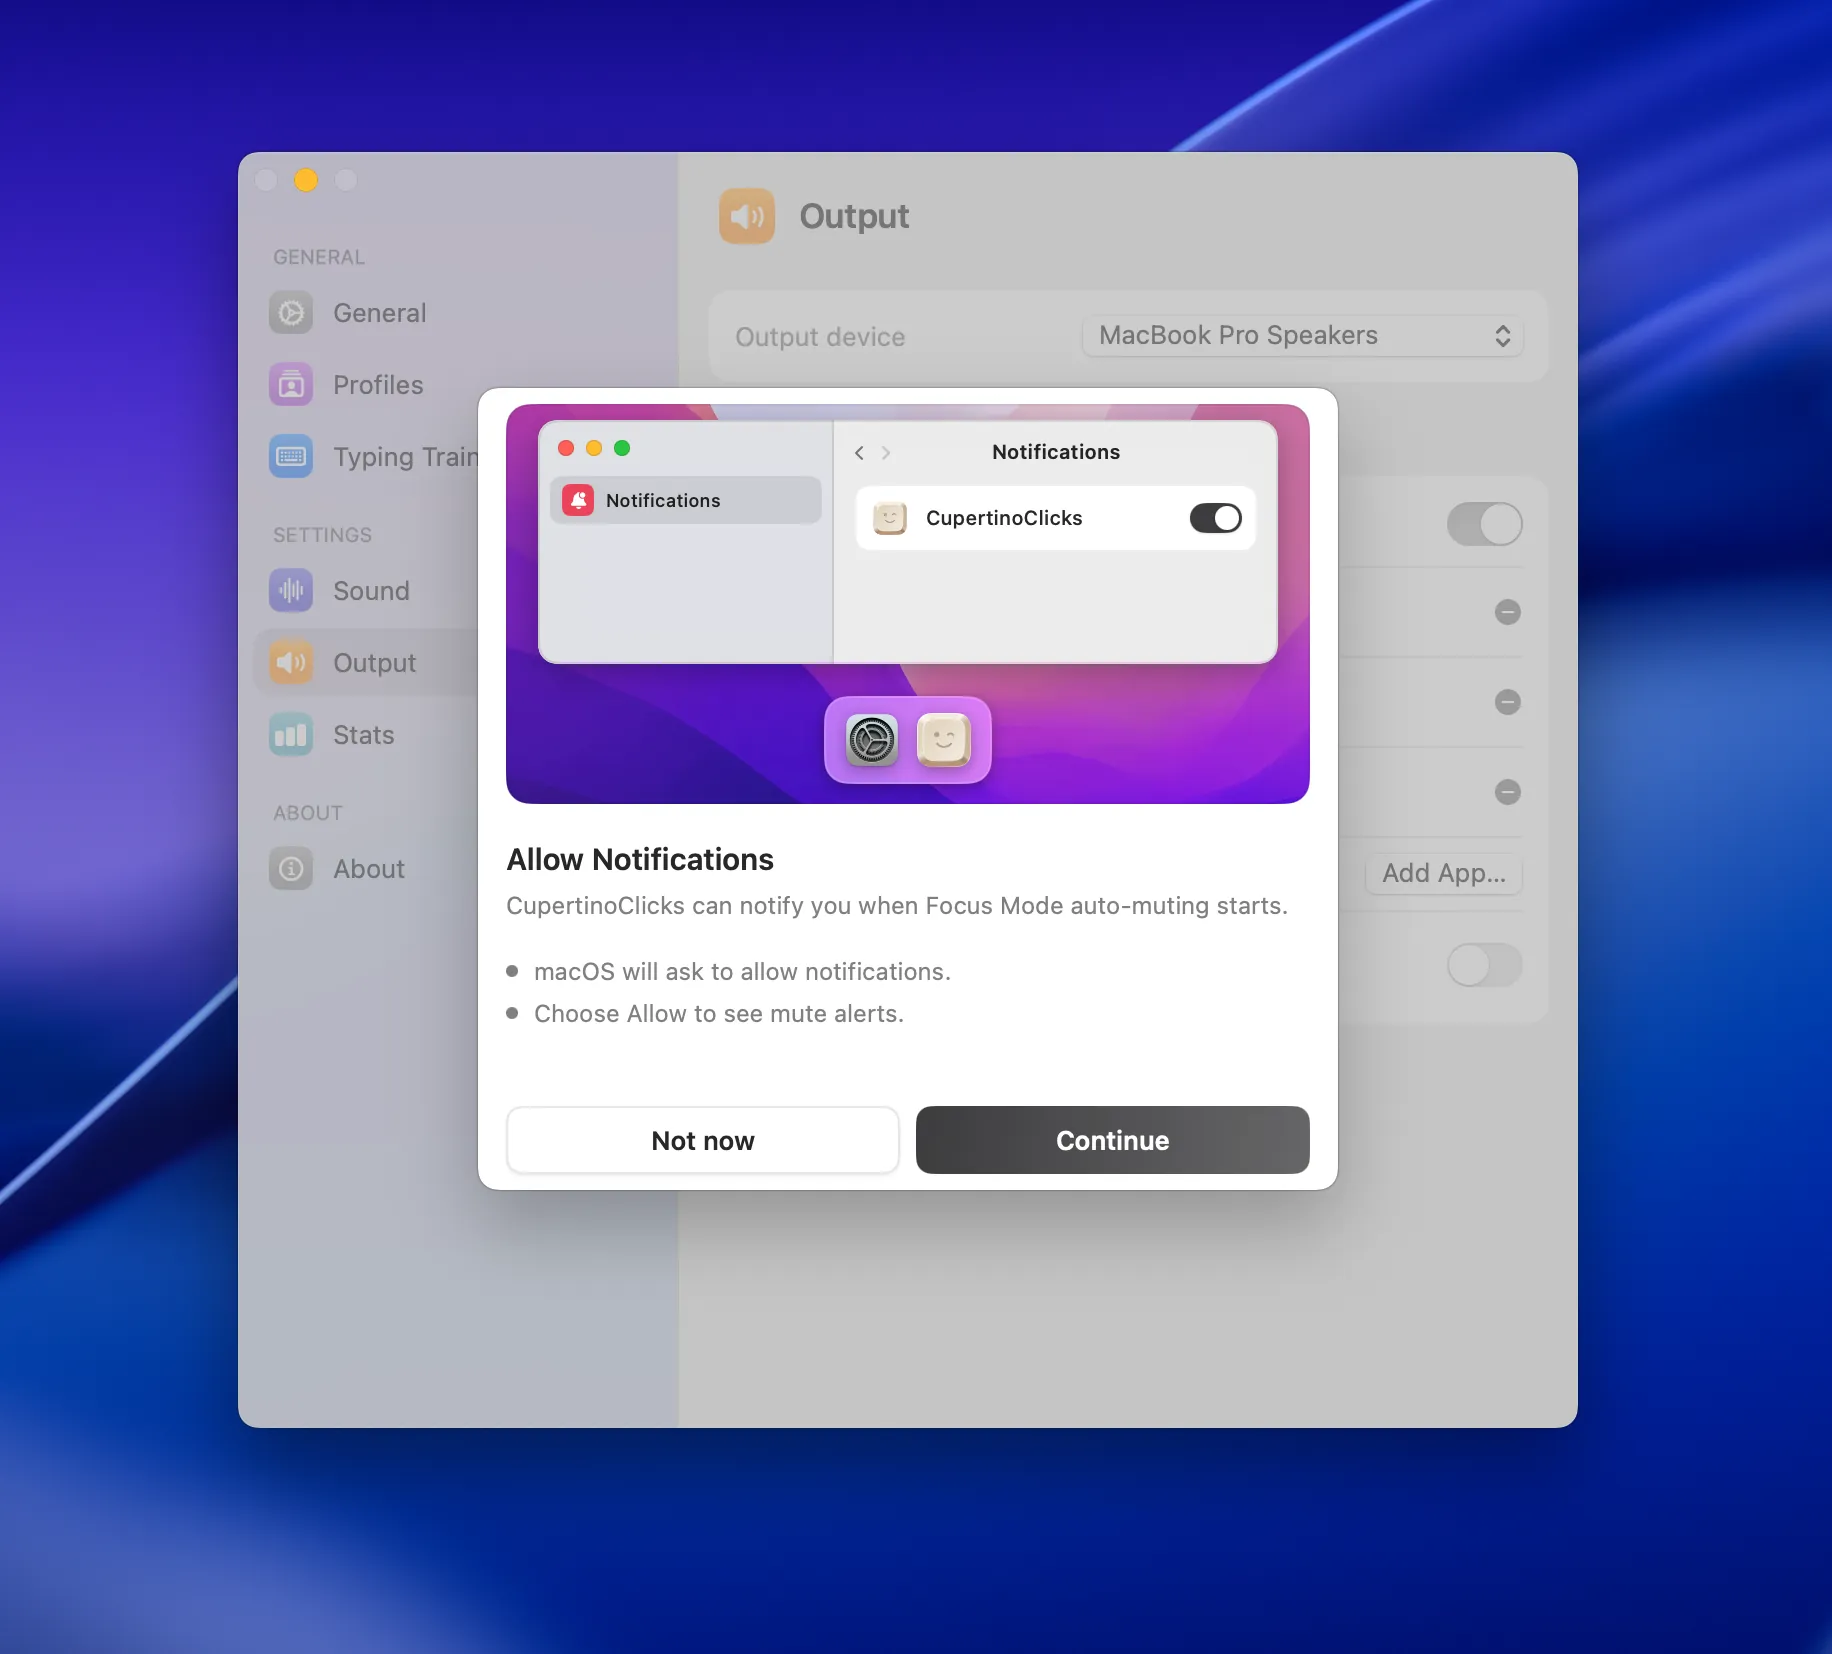This screenshot has height=1654, width=1832.
Task: Click the forward chevron in illustrated Notifications window
Action: click(x=886, y=453)
